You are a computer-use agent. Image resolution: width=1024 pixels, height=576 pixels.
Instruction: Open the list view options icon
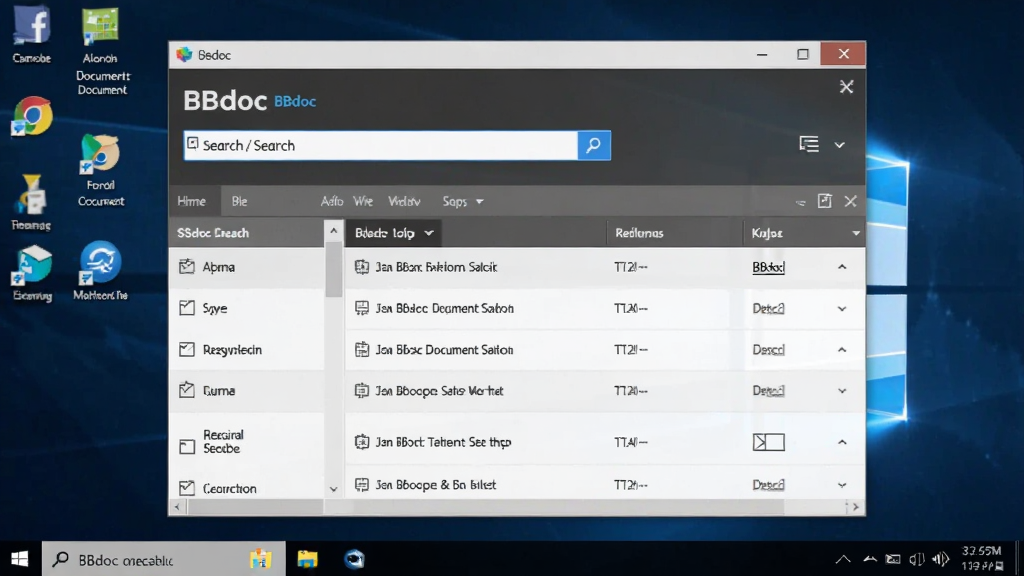pos(808,144)
